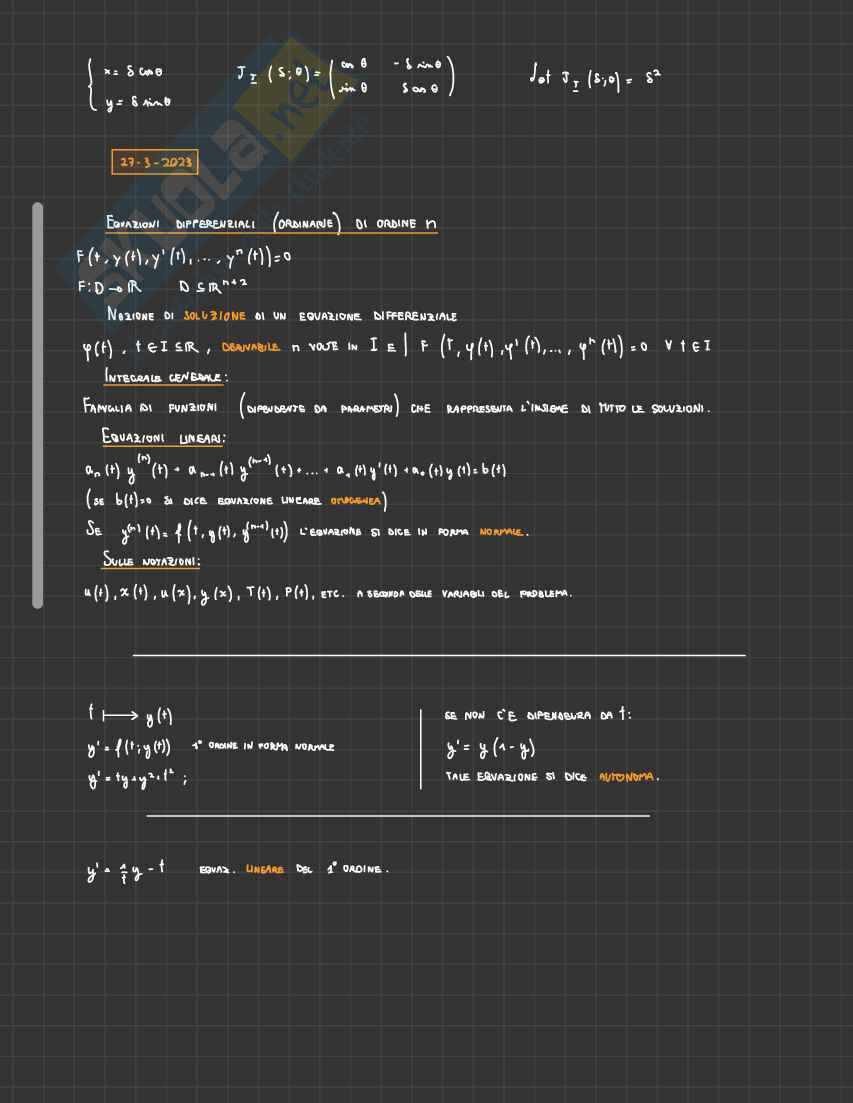Image resolution: width=853 pixels, height=1103 pixels.
Task: Click the orange boxed date 27-3-2023
Action: (154, 162)
